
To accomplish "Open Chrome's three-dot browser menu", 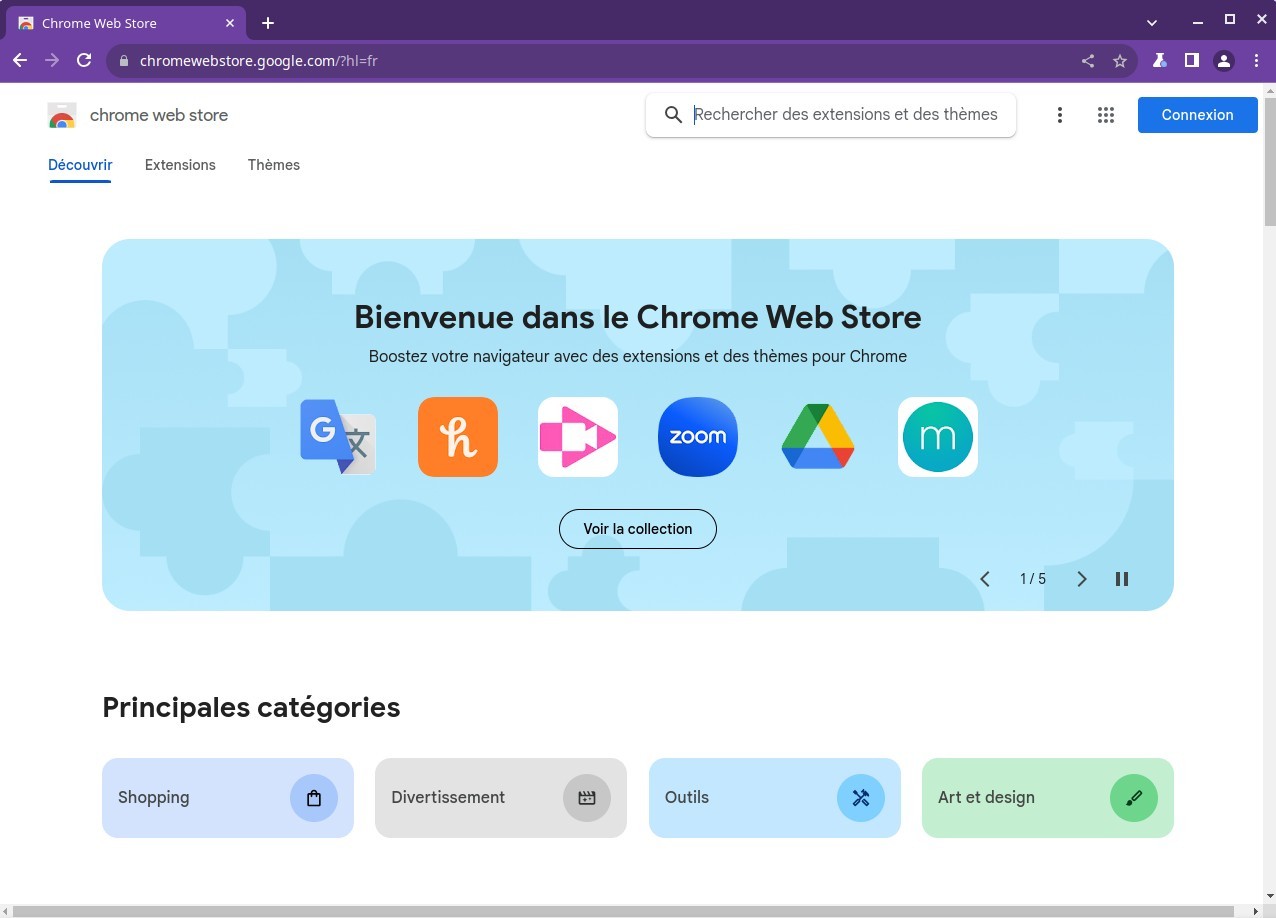I will [1256, 60].
